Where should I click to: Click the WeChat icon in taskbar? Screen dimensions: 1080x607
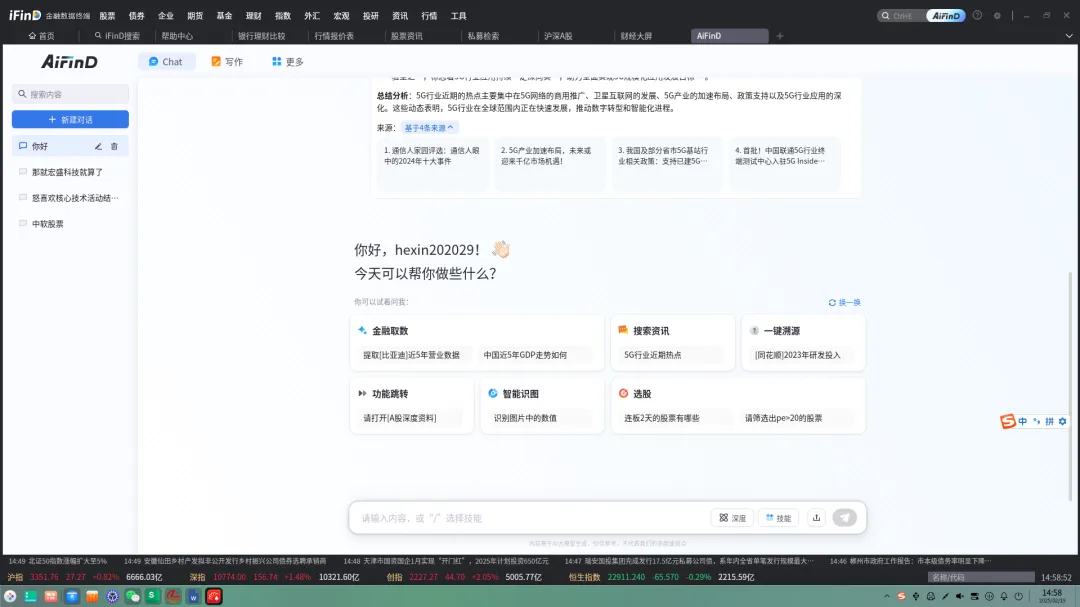point(132,596)
